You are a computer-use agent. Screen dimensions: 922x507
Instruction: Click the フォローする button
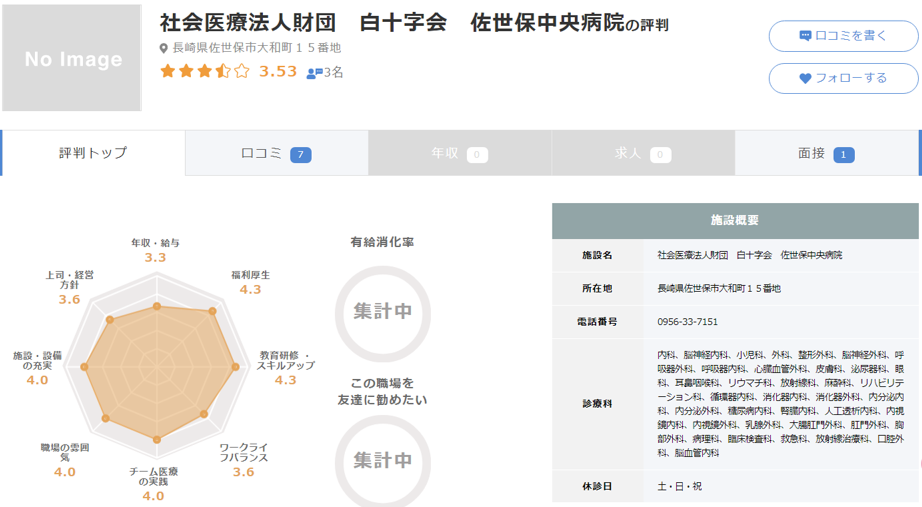[x=843, y=78]
